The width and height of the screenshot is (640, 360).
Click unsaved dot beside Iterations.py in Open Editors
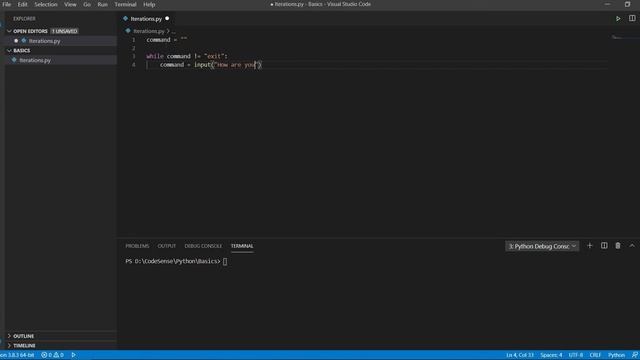point(16,41)
